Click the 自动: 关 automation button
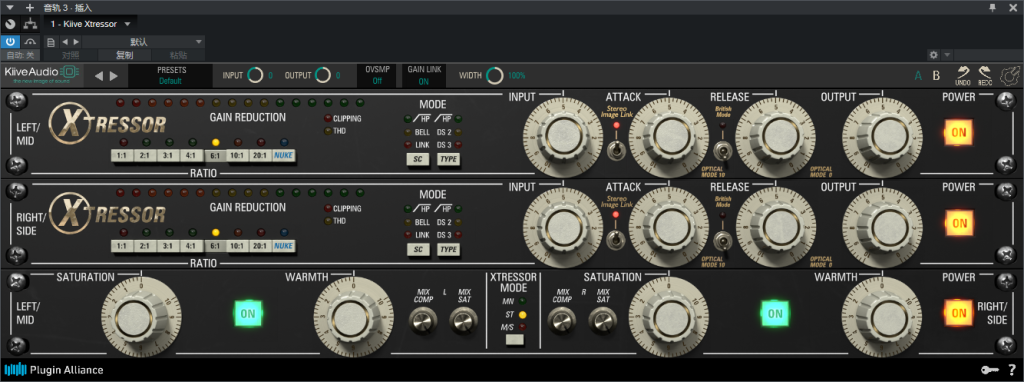 click(20, 55)
